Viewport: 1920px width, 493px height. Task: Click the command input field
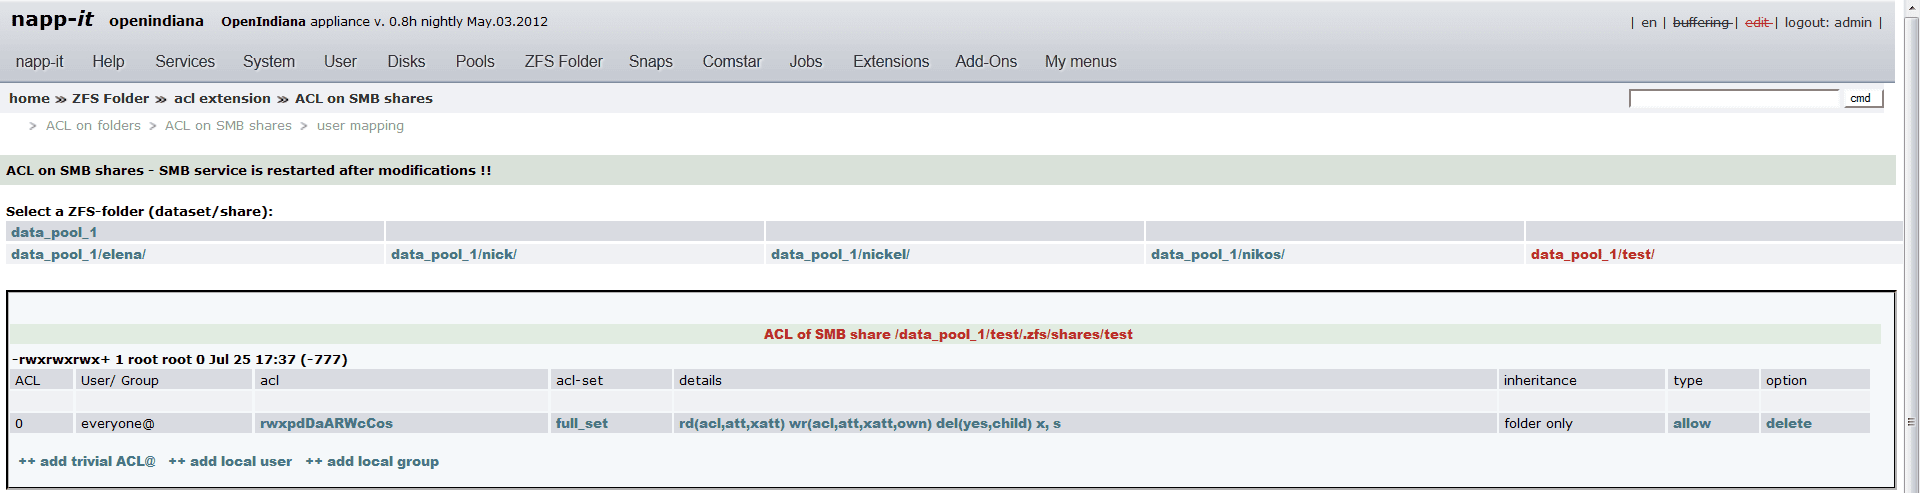click(x=1733, y=98)
